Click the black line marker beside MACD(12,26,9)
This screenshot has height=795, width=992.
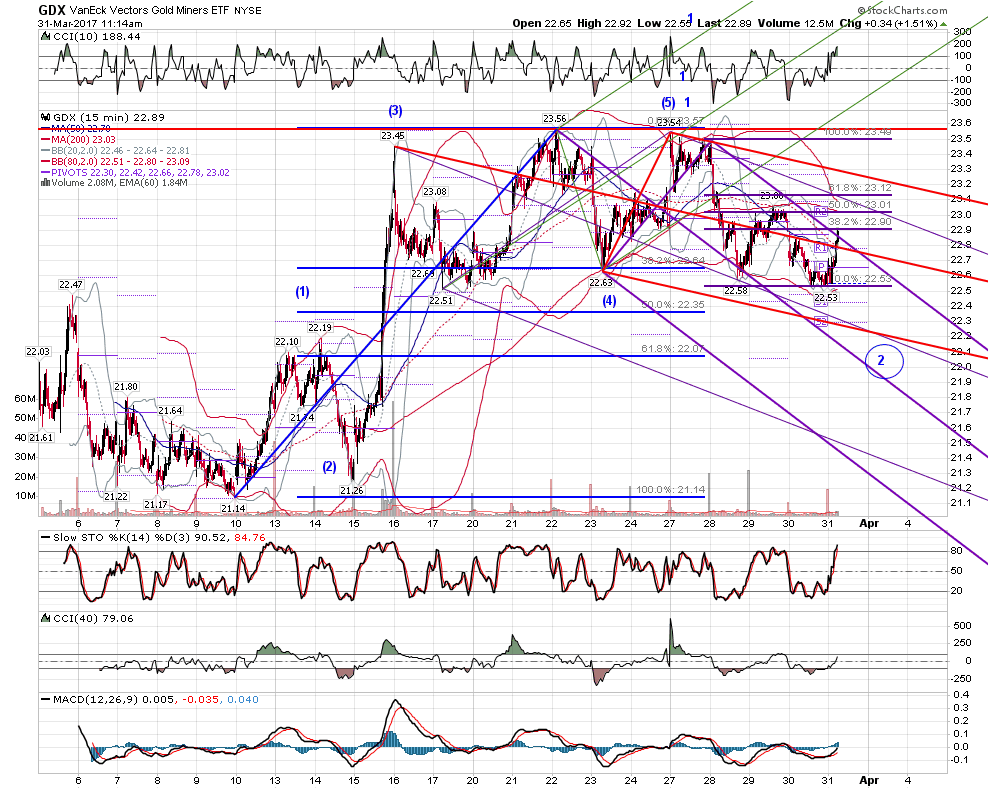tap(46, 699)
